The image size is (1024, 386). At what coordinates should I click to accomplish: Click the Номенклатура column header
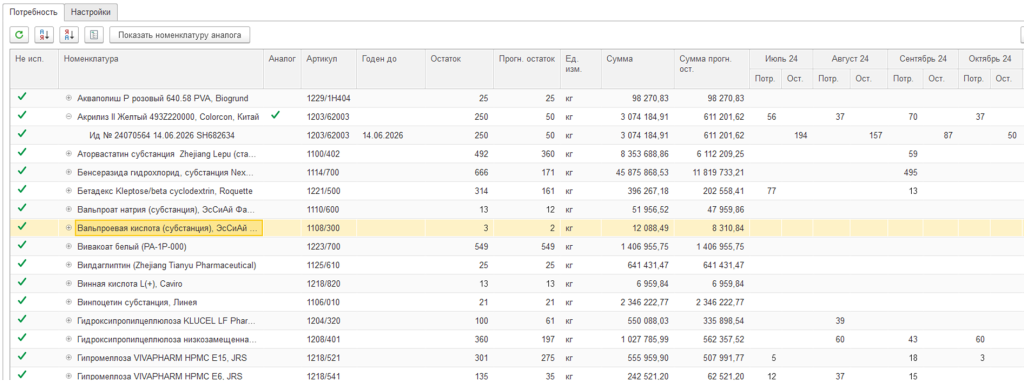[x=161, y=69]
